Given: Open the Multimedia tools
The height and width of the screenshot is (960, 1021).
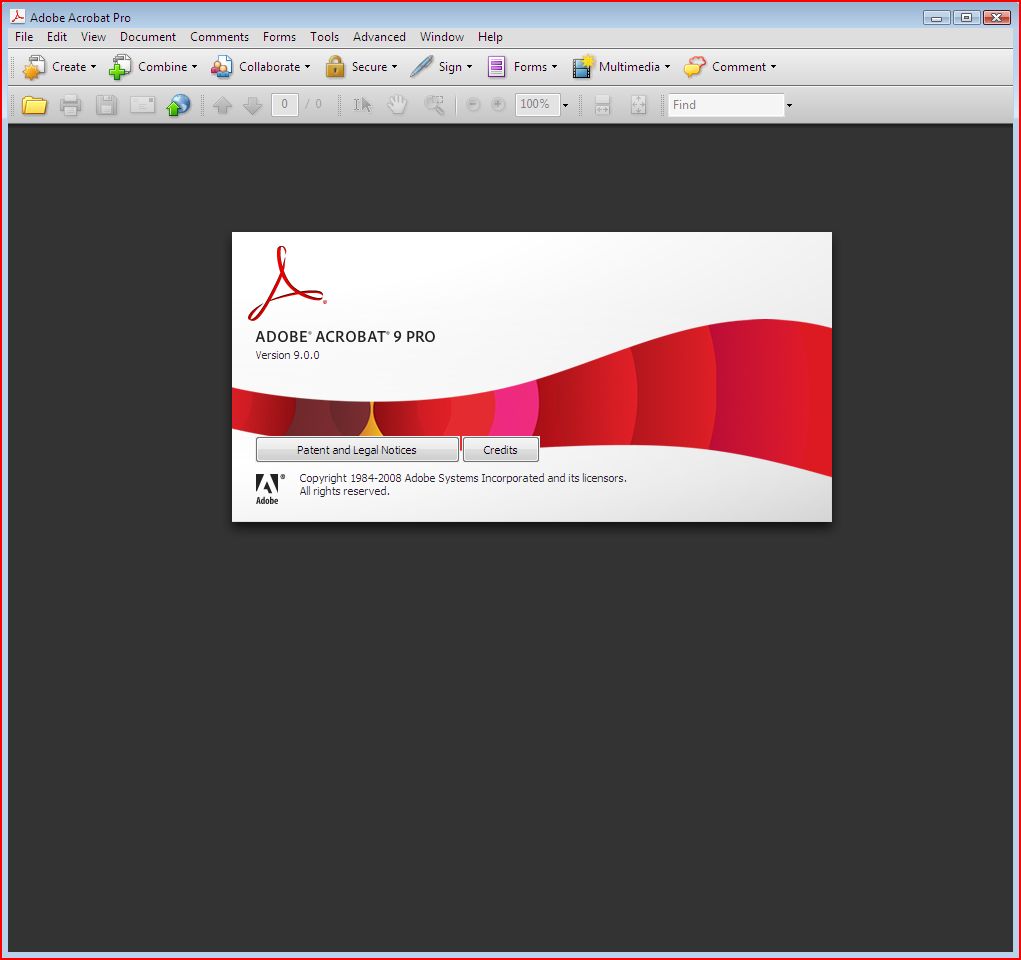Looking at the screenshot, I should tap(620, 66).
